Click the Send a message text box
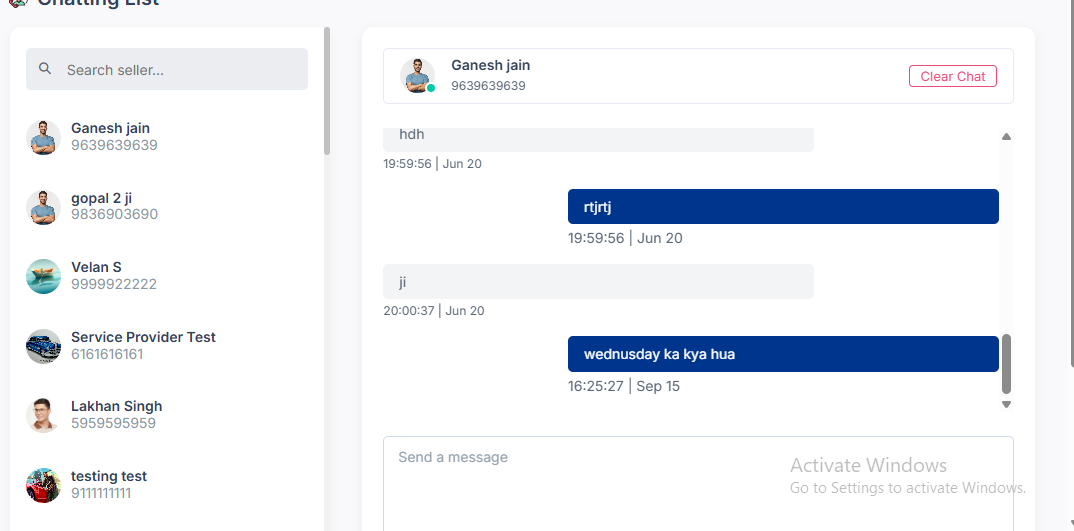This screenshot has width=1074, height=531. tap(697, 480)
